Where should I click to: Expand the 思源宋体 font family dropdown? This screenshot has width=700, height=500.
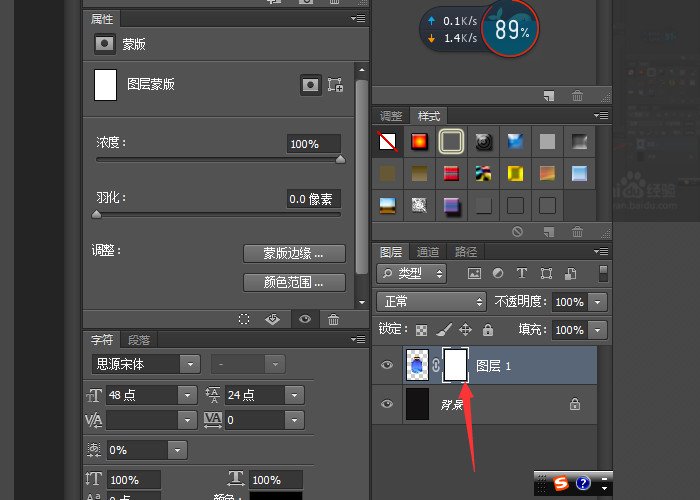tap(190, 364)
